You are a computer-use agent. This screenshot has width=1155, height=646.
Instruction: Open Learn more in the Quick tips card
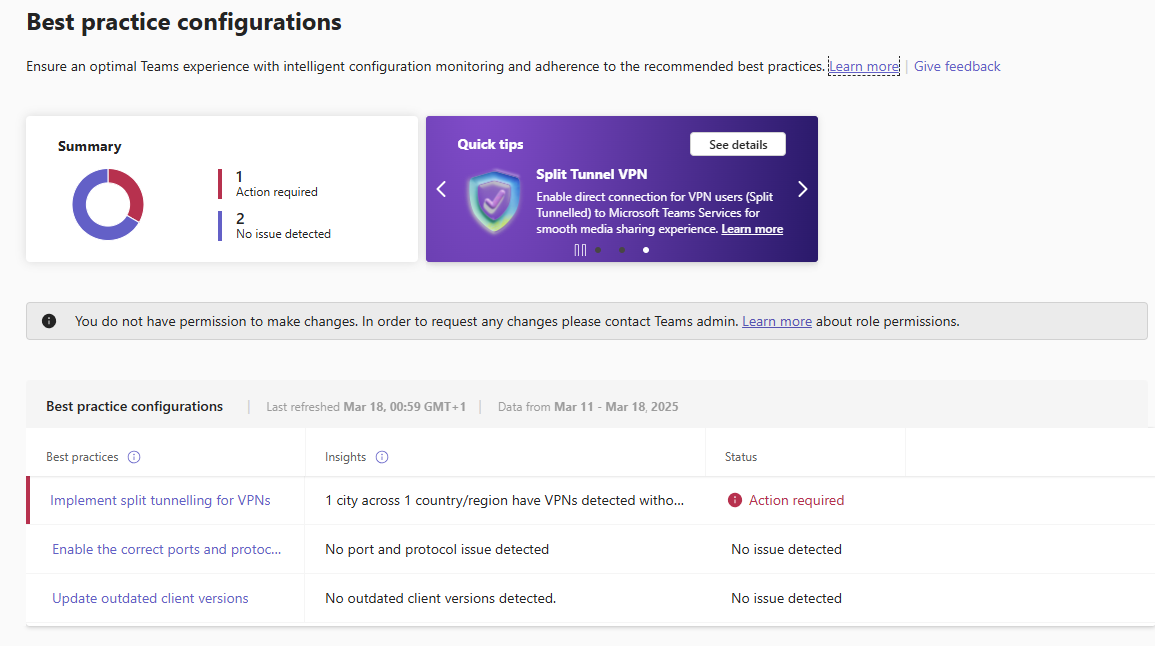coord(752,229)
